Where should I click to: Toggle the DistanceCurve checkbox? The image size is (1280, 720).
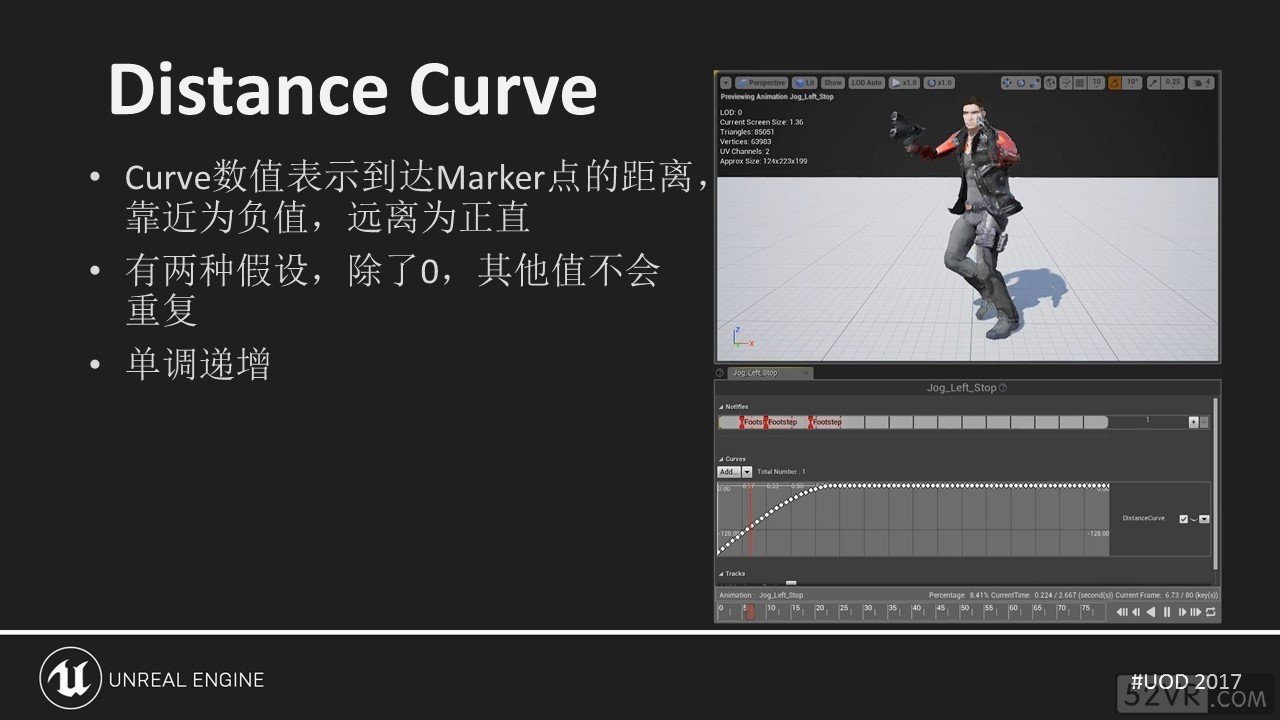click(1184, 519)
